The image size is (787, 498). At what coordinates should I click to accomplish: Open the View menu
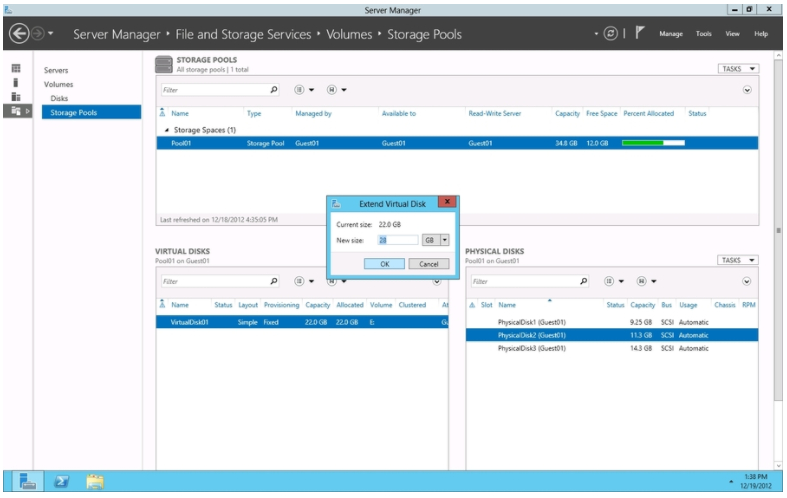pyautogui.click(x=732, y=34)
